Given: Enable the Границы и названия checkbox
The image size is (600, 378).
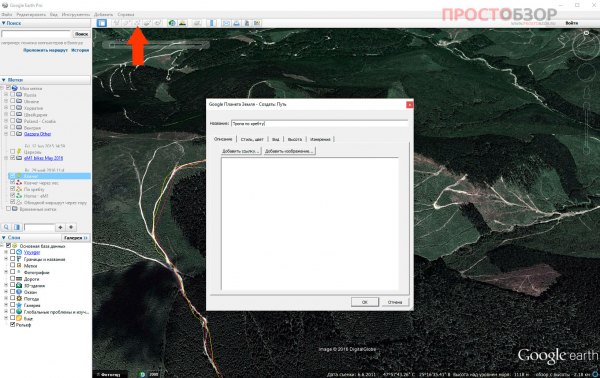Looking at the screenshot, I should (x=13, y=259).
